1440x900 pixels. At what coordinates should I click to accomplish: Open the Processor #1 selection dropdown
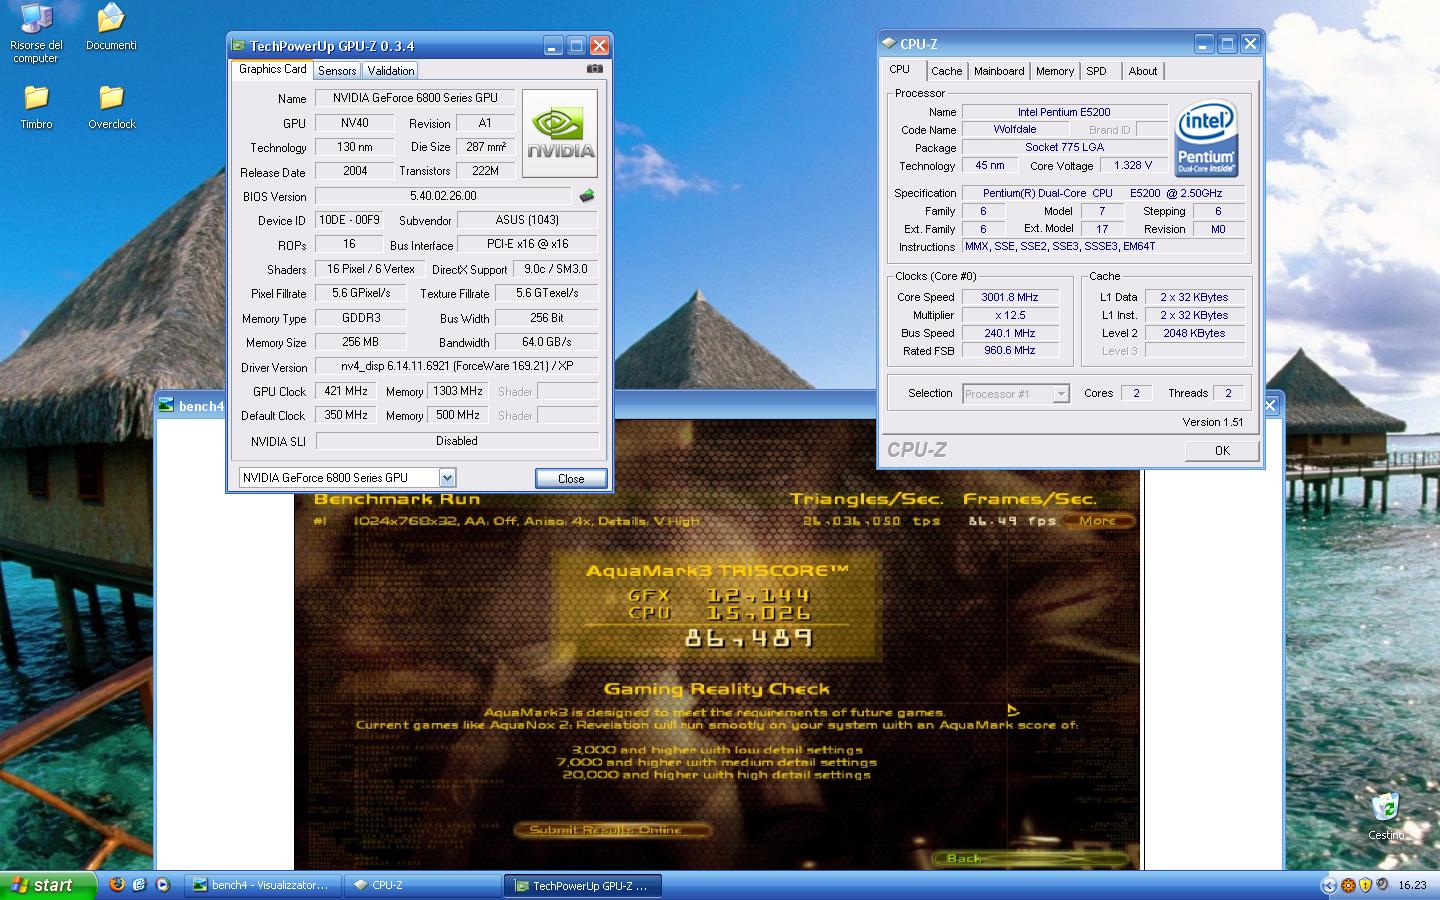[1061, 394]
